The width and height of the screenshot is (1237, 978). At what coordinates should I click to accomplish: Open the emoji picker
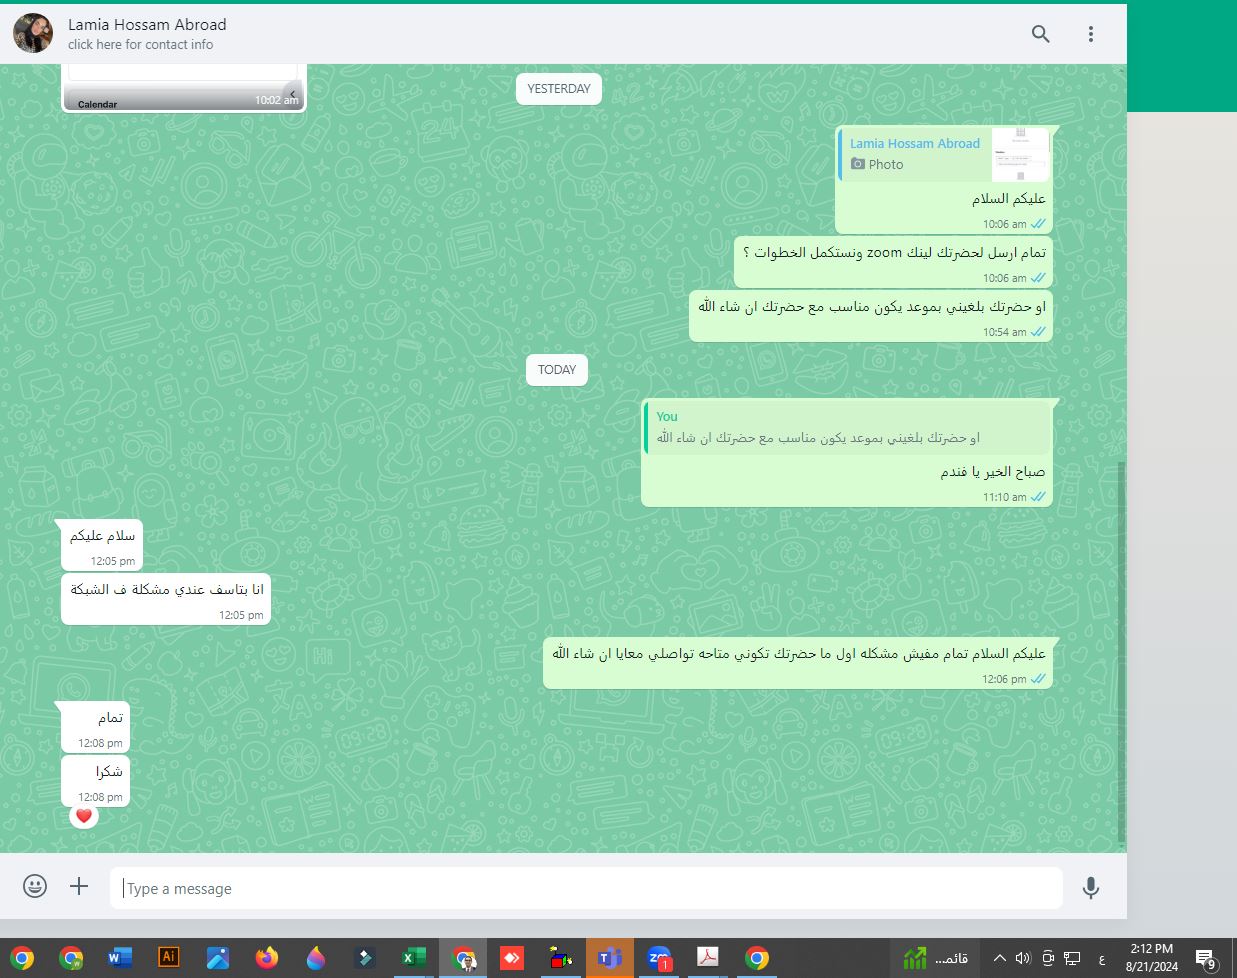tap(35, 886)
